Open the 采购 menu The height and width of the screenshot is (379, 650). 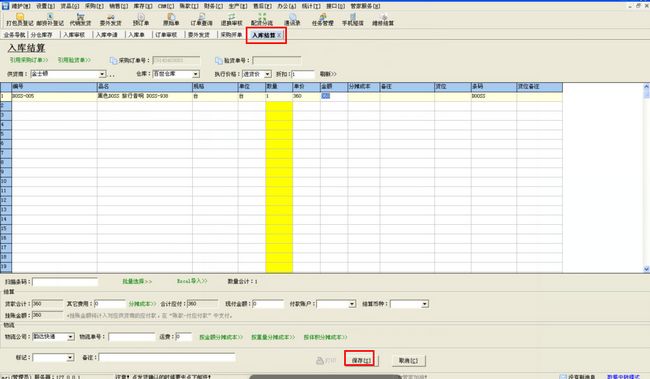pos(94,6)
